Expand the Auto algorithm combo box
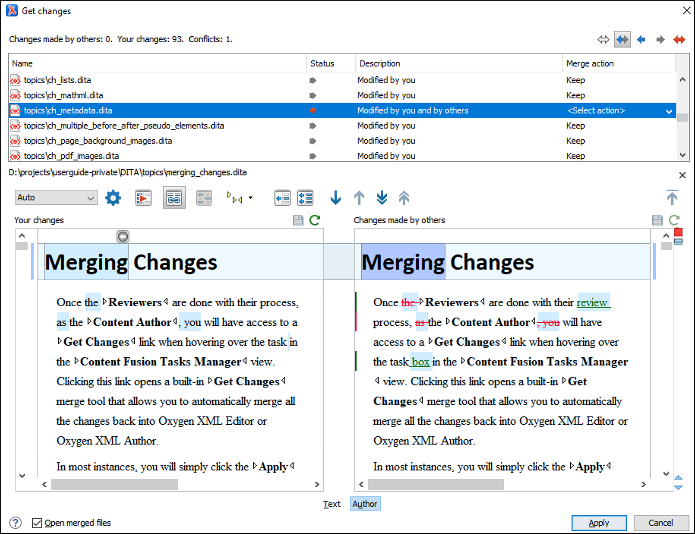The width and height of the screenshot is (695, 534). [x=56, y=198]
